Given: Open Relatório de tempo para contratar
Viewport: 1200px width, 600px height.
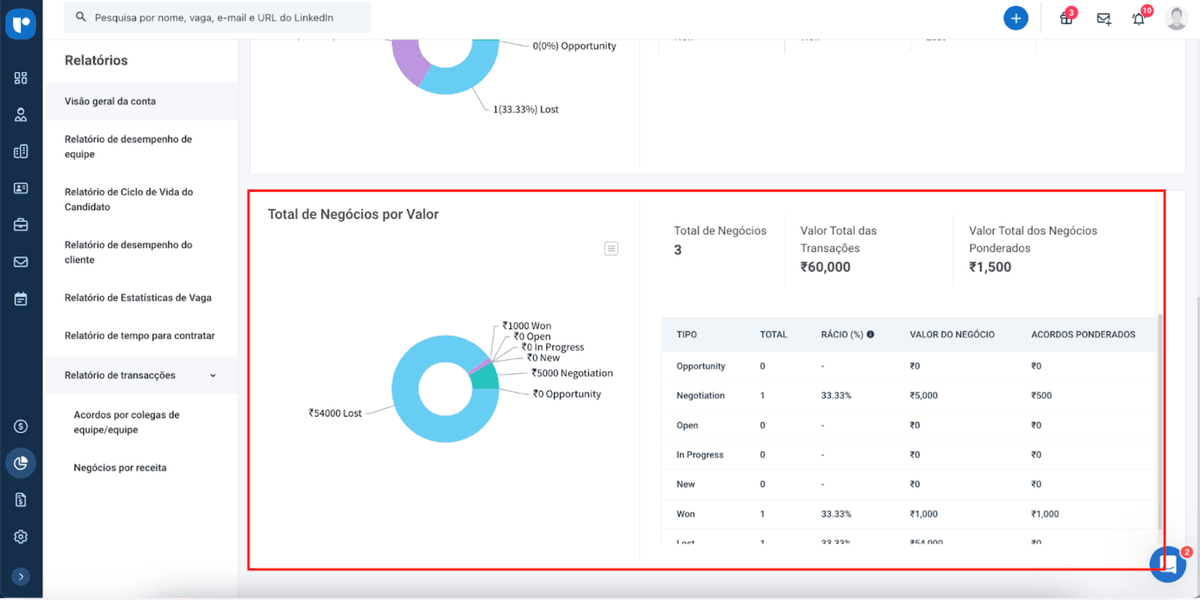Looking at the screenshot, I should click(139, 336).
